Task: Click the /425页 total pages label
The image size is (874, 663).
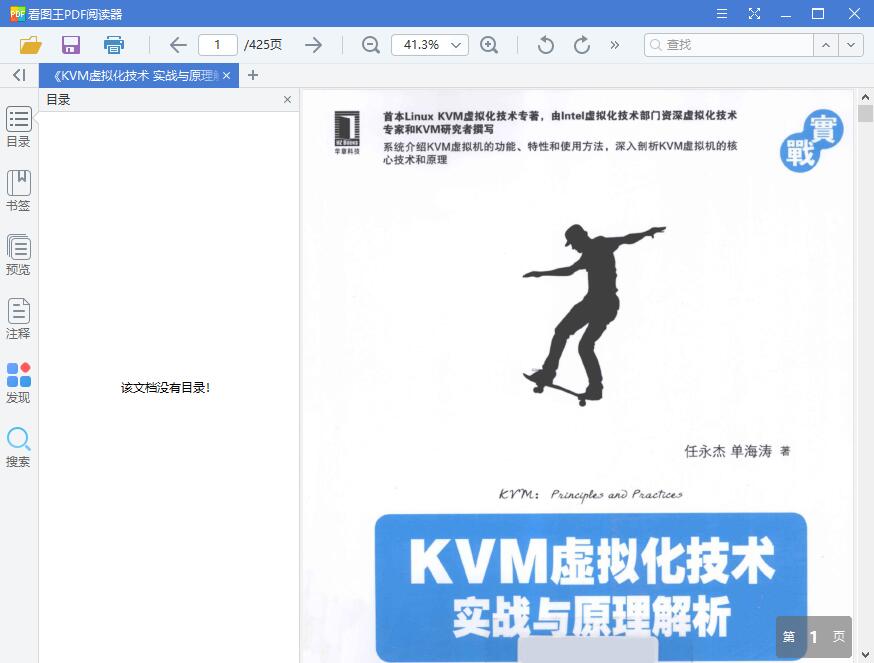Action: [263, 45]
